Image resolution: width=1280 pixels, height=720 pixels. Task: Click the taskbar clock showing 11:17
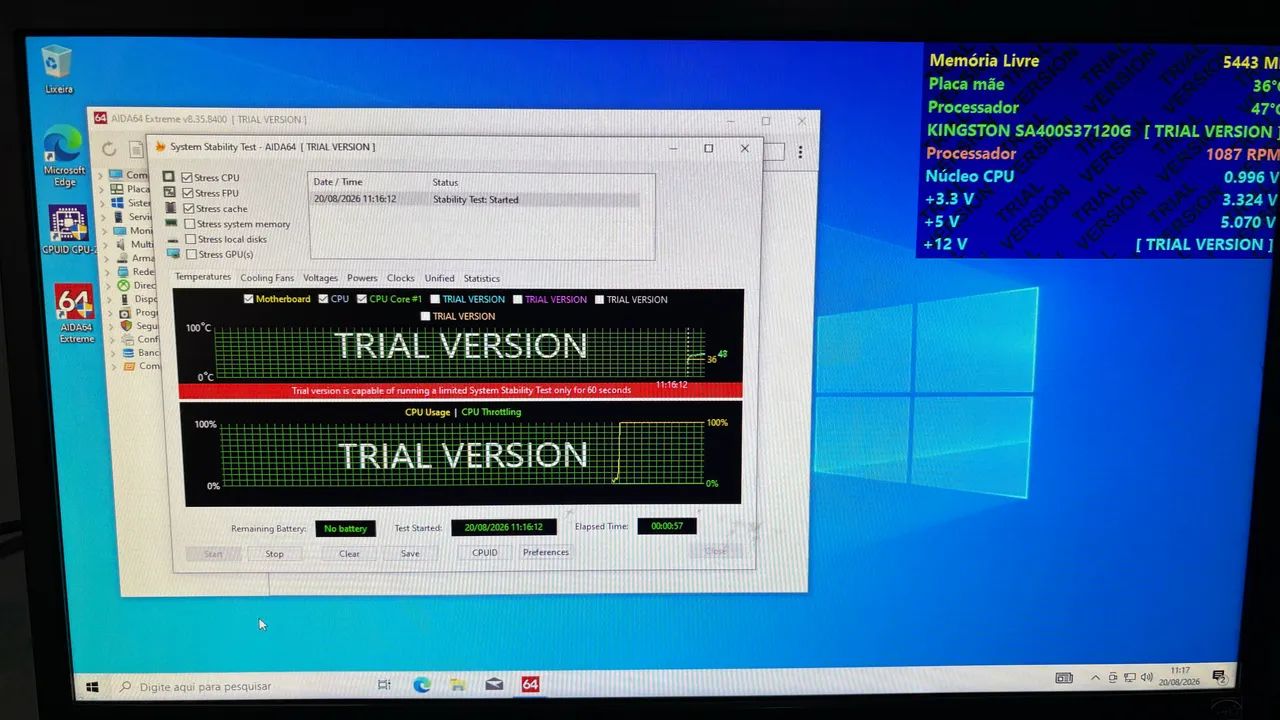coord(1180,675)
